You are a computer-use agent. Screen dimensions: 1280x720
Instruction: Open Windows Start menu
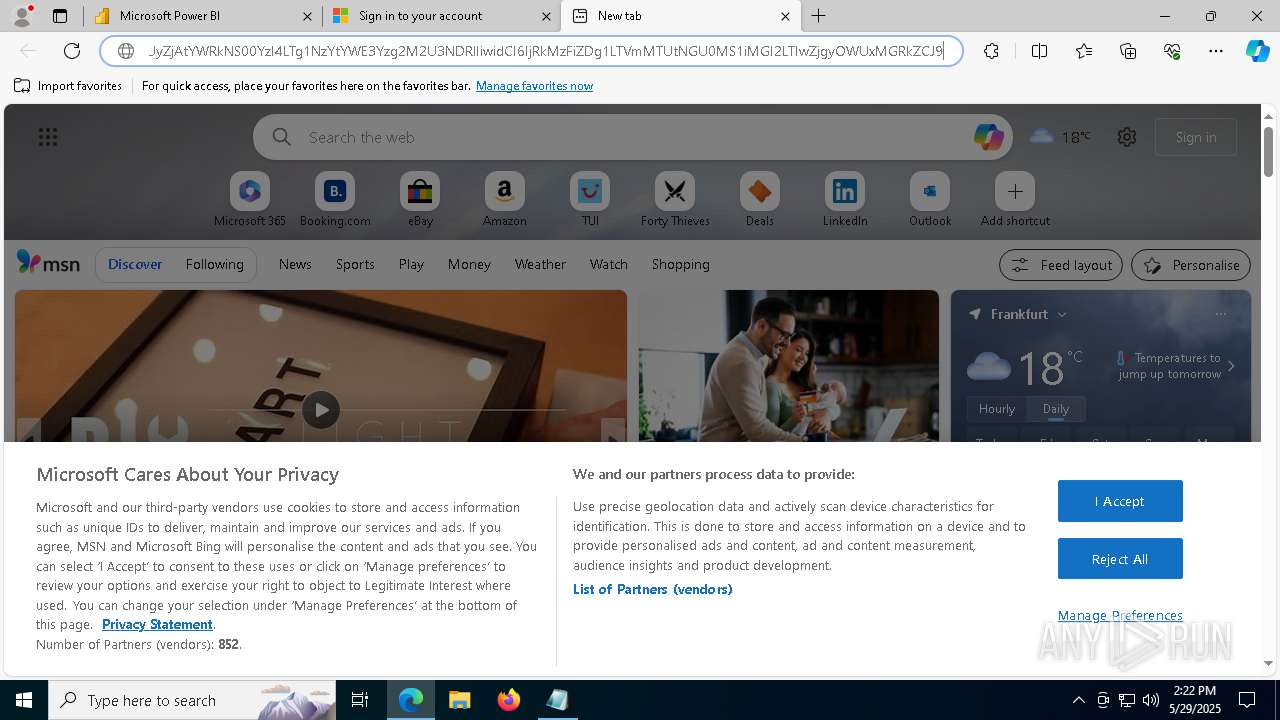(x=24, y=700)
